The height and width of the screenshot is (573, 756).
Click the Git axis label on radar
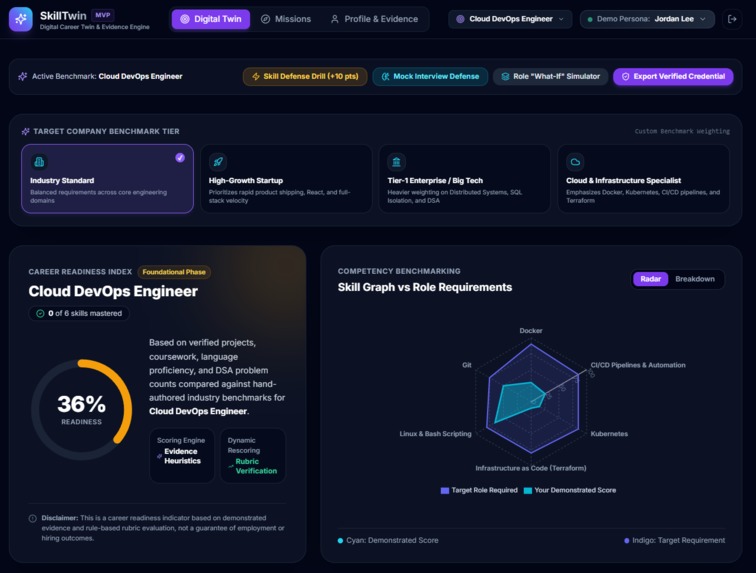pos(467,365)
